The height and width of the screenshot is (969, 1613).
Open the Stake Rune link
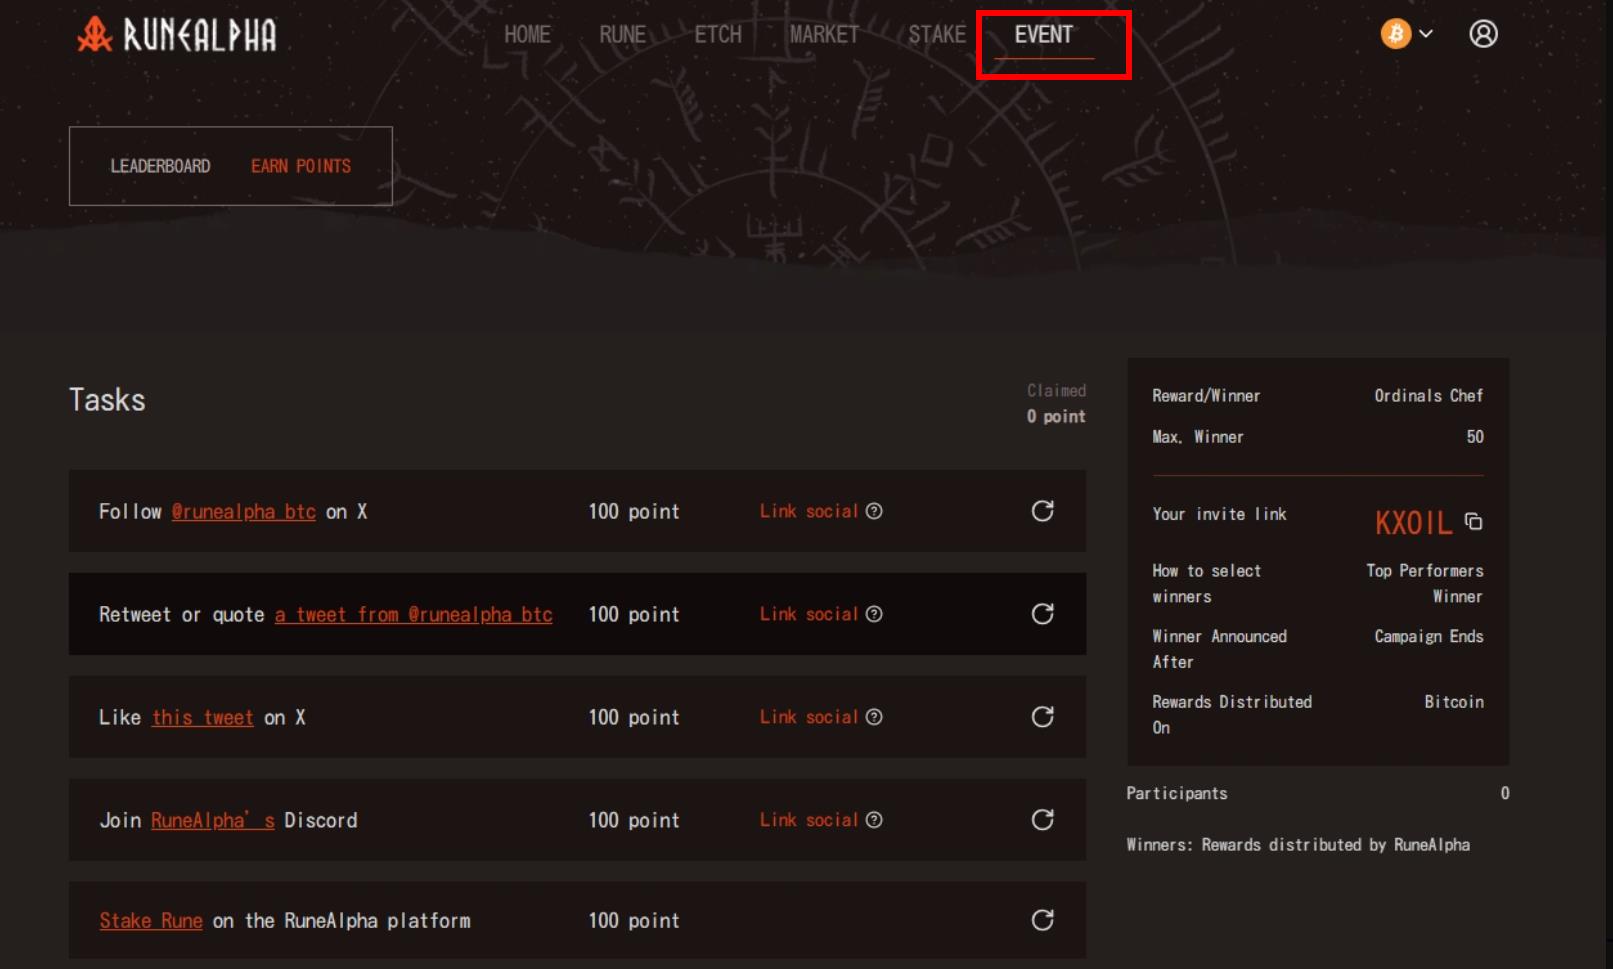151,921
